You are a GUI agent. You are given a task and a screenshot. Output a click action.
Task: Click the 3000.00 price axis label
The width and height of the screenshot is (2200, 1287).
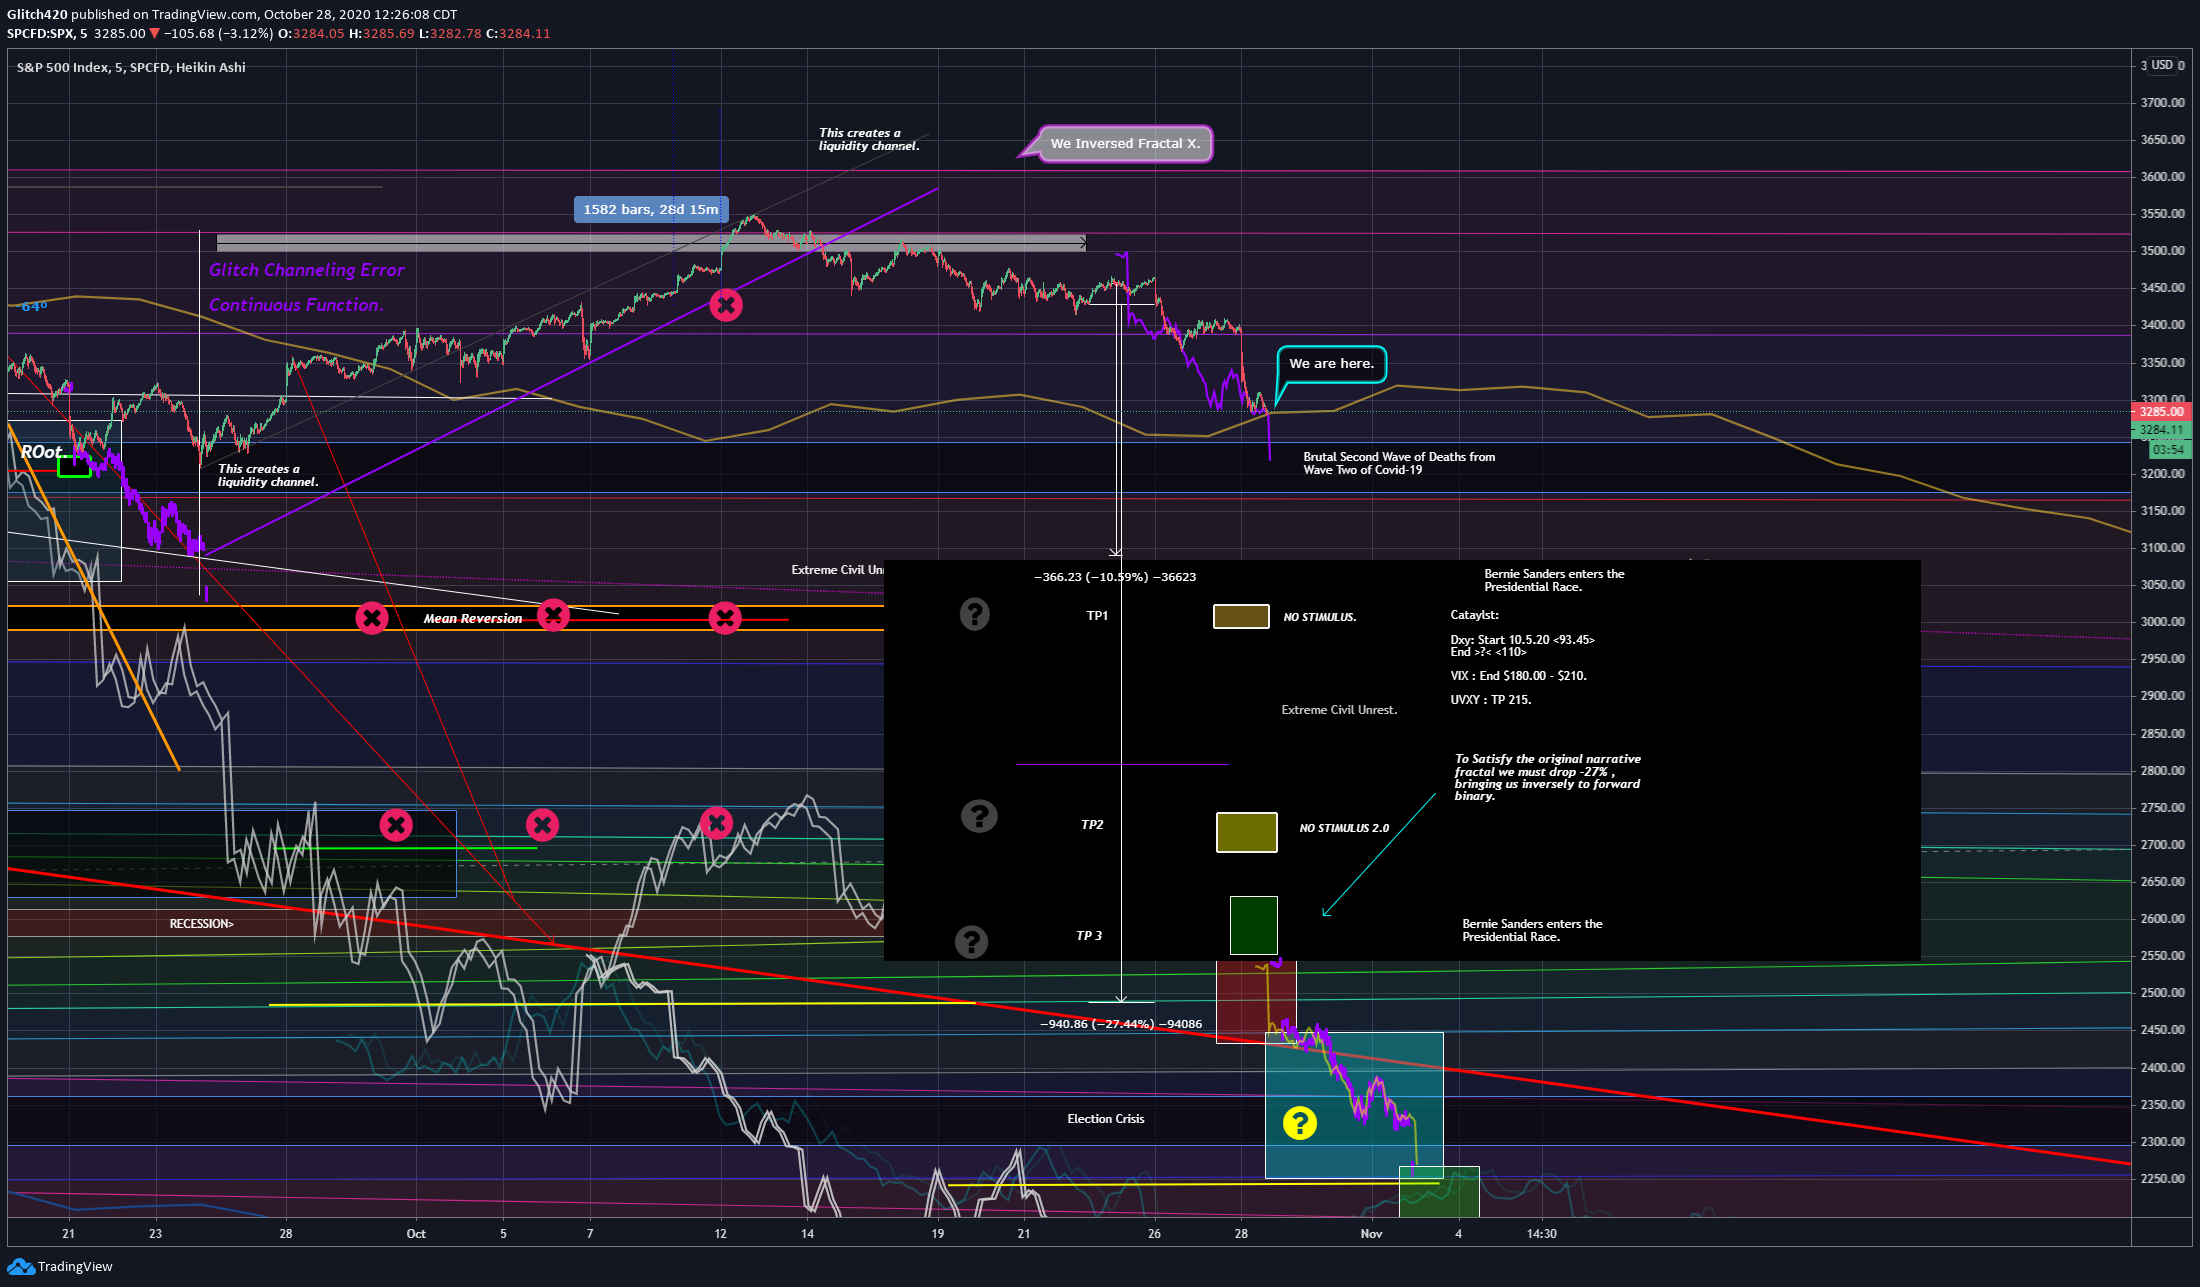tap(2162, 622)
